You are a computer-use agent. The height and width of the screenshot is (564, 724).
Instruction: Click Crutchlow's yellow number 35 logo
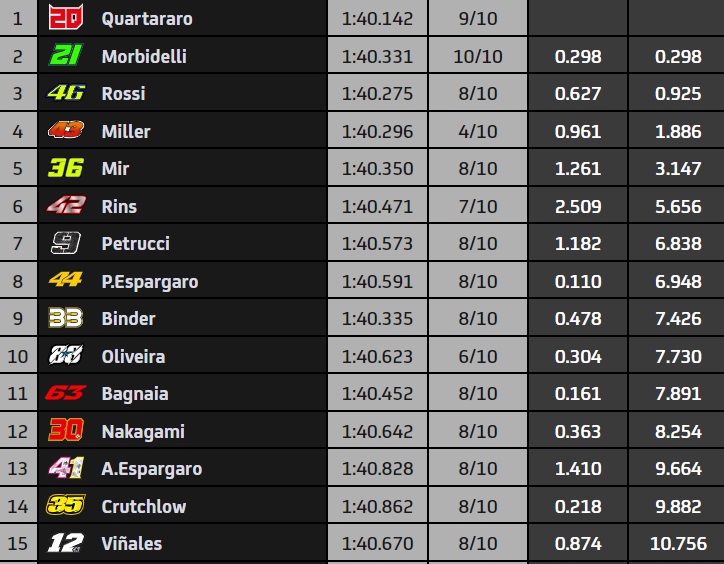point(66,504)
